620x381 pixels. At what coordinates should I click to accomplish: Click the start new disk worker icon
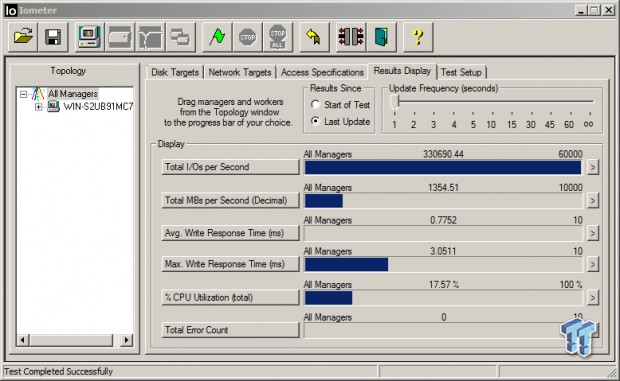pos(120,37)
